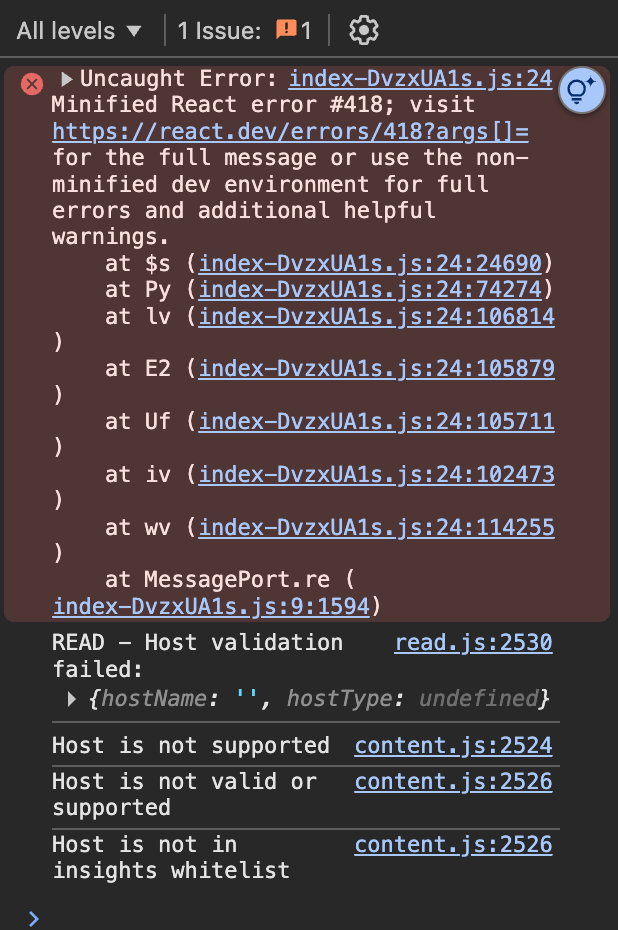Open the react.dev errors 418 link
The image size is (618, 930).
pyautogui.click(x=290, y=131)
